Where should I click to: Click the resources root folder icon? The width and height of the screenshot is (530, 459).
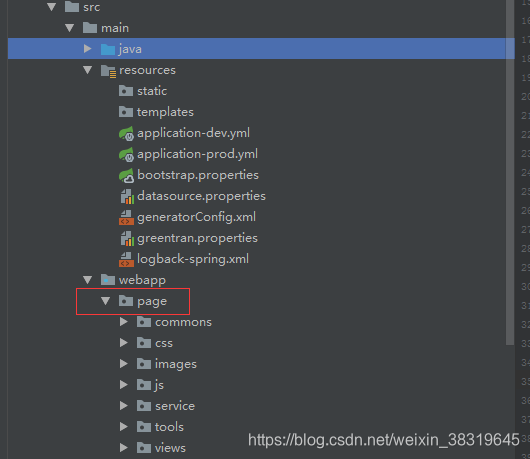pyautogui.click(x=109, y=71)
